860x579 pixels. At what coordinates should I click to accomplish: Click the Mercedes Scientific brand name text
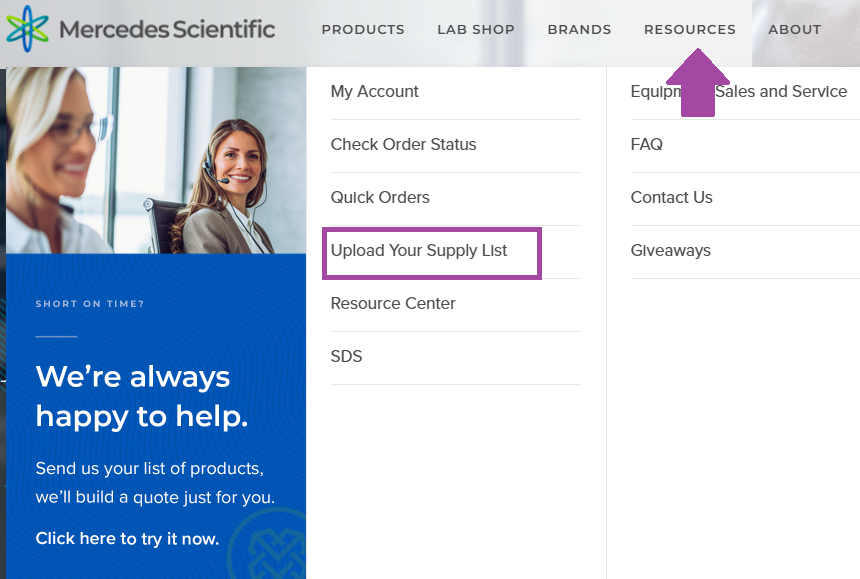click(167, 29)
